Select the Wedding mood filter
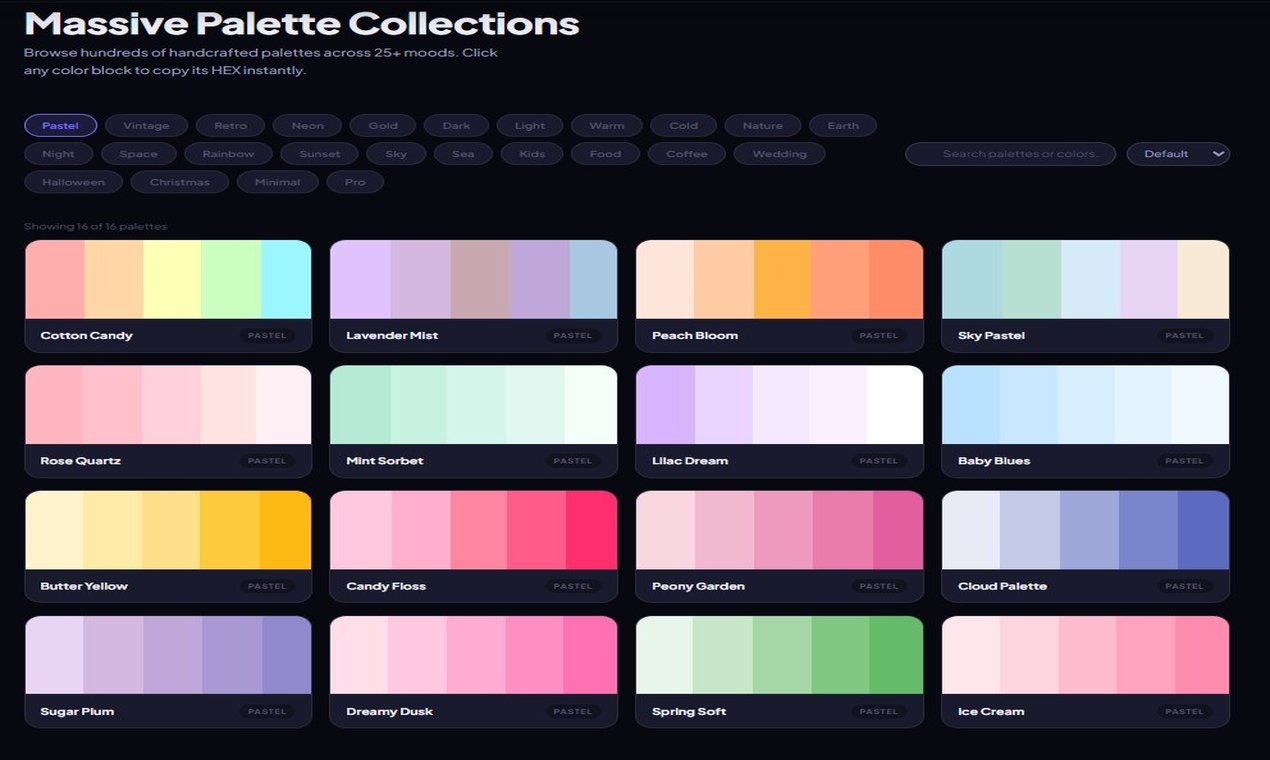This screenshot has height=760, width=1270. coord(779,153)
